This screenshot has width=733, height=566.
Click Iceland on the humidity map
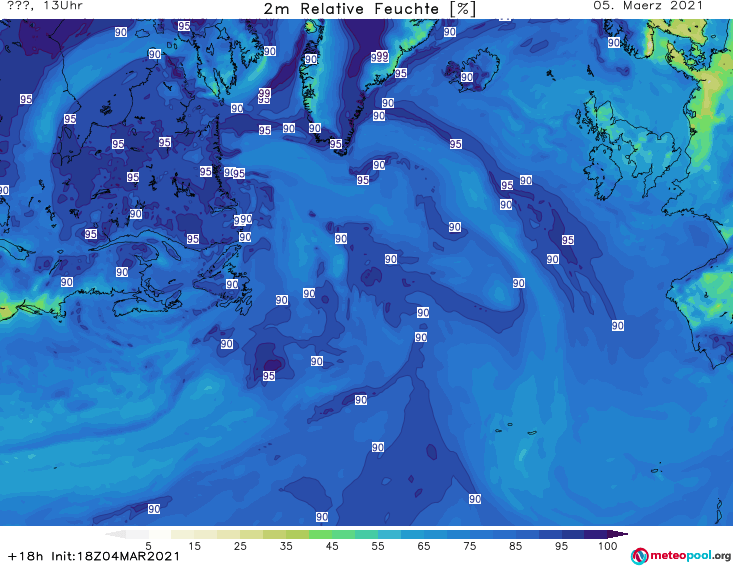pos(472,70)
